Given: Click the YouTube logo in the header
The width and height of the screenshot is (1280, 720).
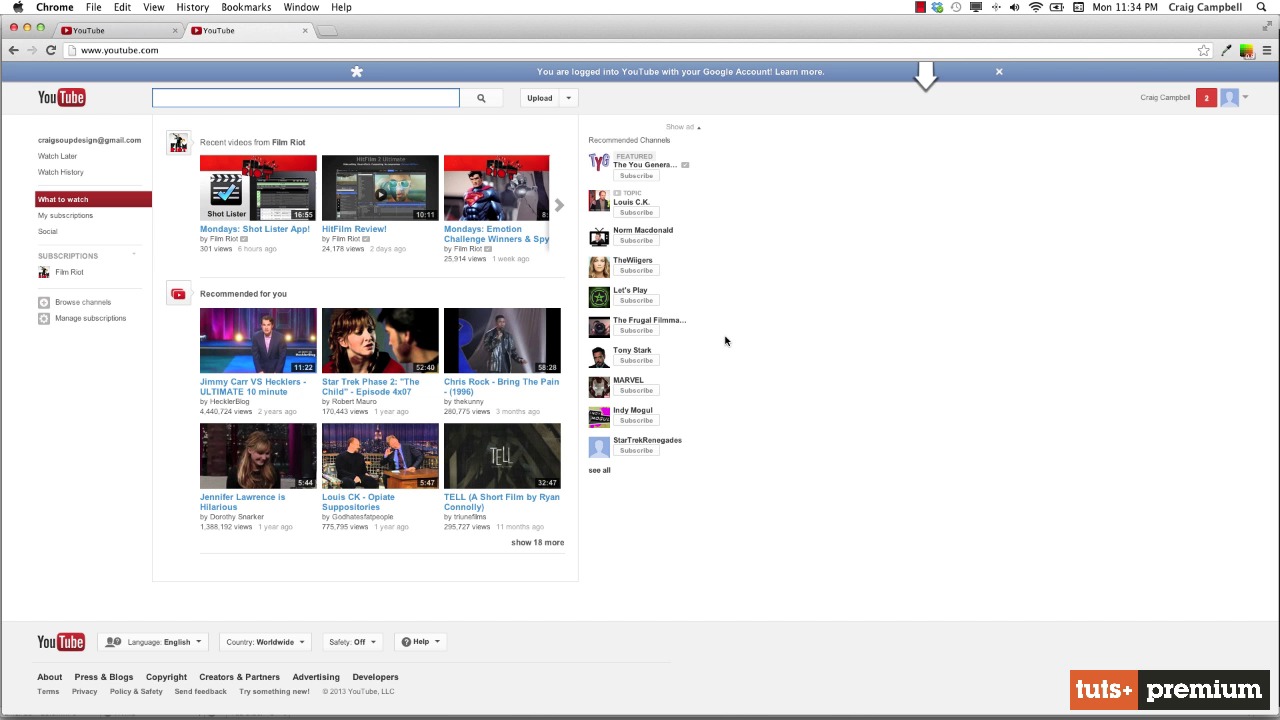Looking at the screenshot, I should coord(61,97).
